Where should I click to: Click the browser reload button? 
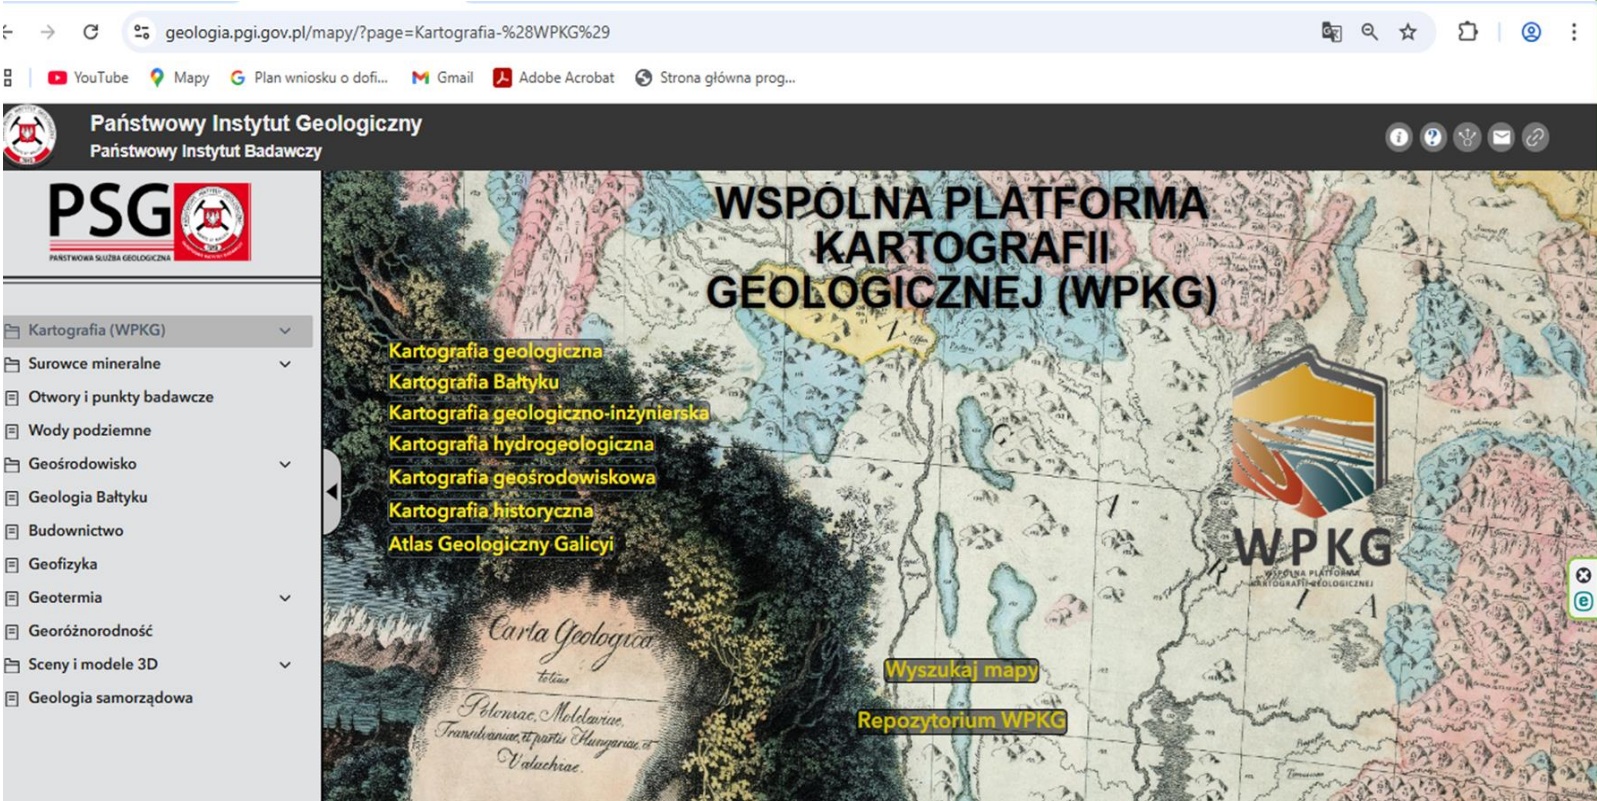90,32
